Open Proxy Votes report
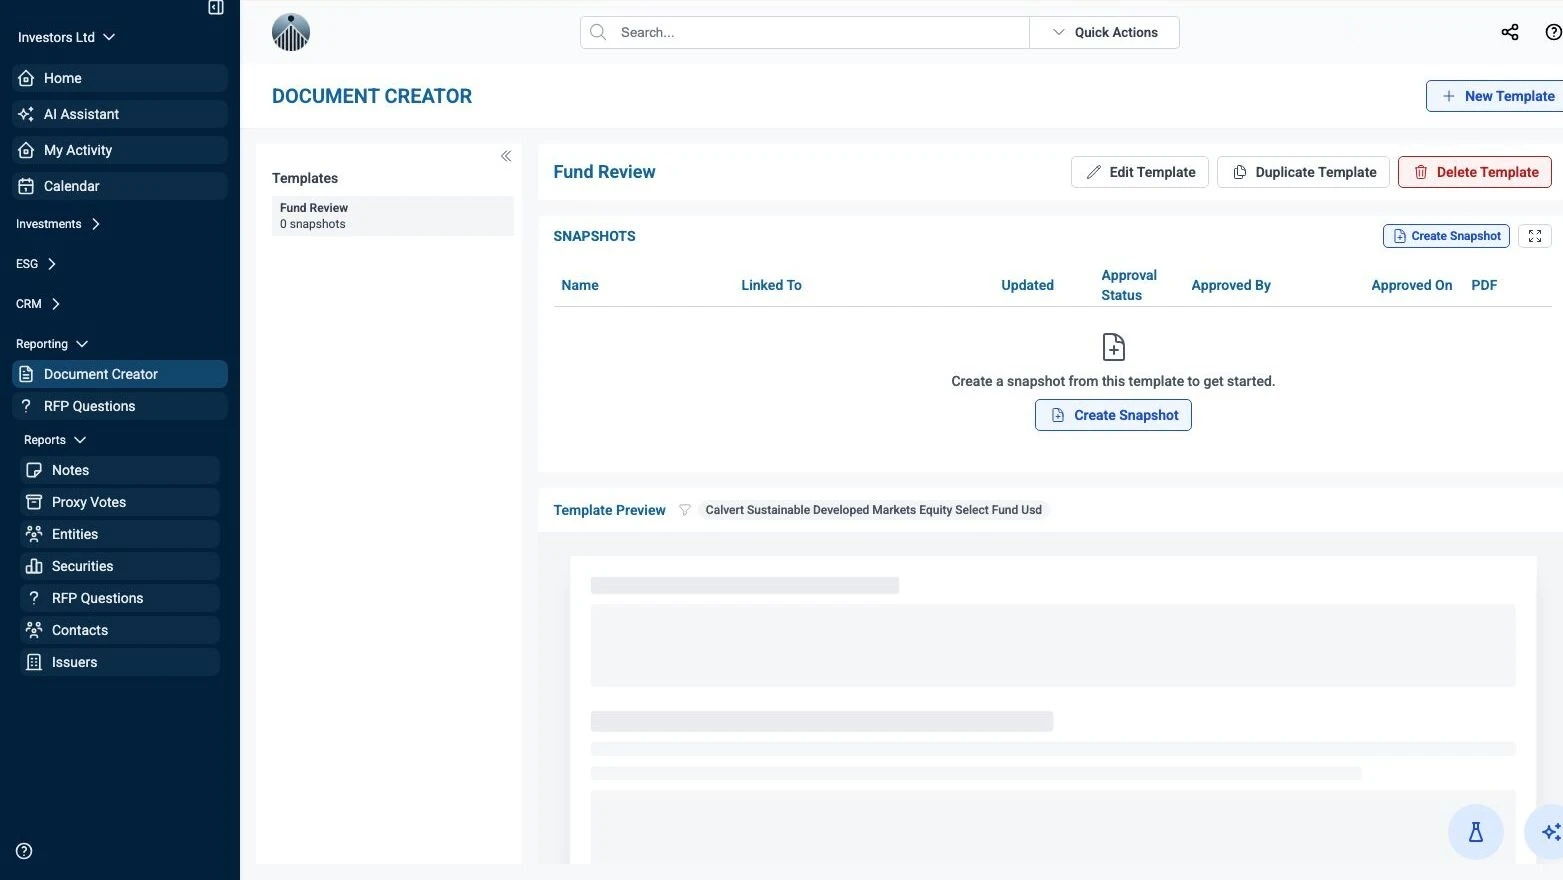Screen dimensions: 1563x880 click(x=120, y=502)
